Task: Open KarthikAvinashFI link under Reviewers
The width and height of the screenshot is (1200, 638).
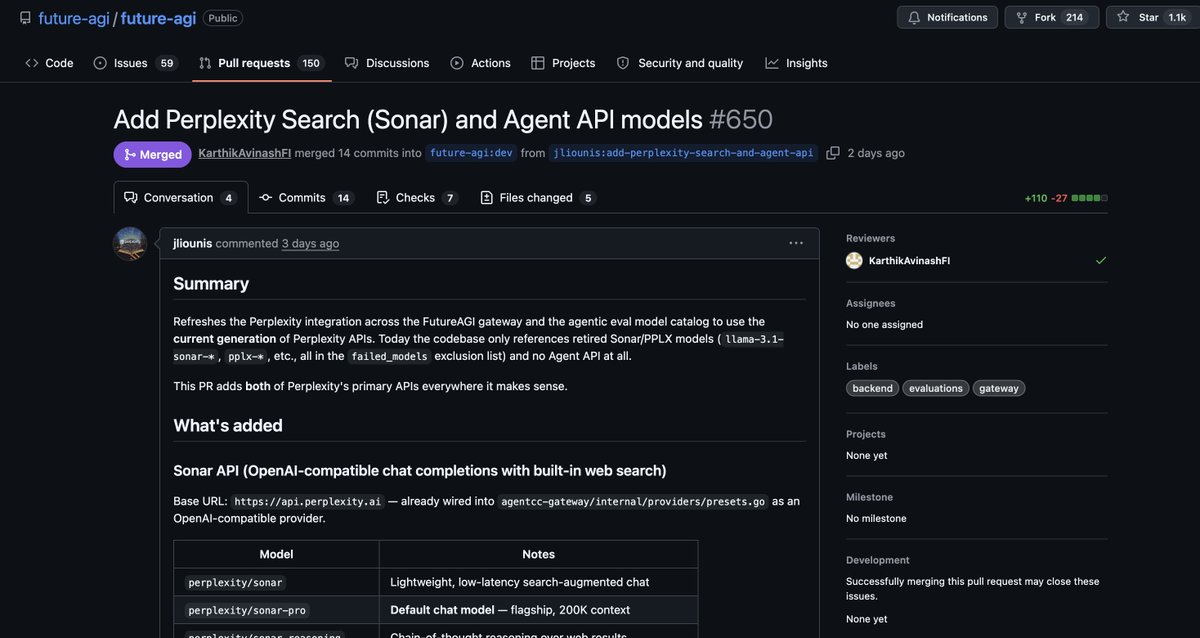Action: tap(909, 260)
